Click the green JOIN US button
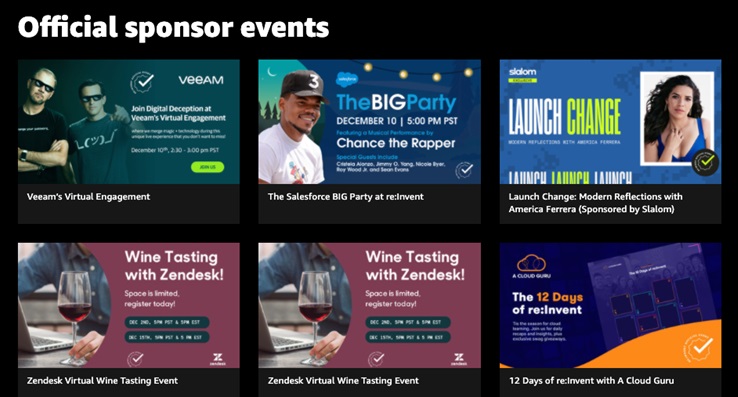 pyautogui.click(x=208, y=167)
